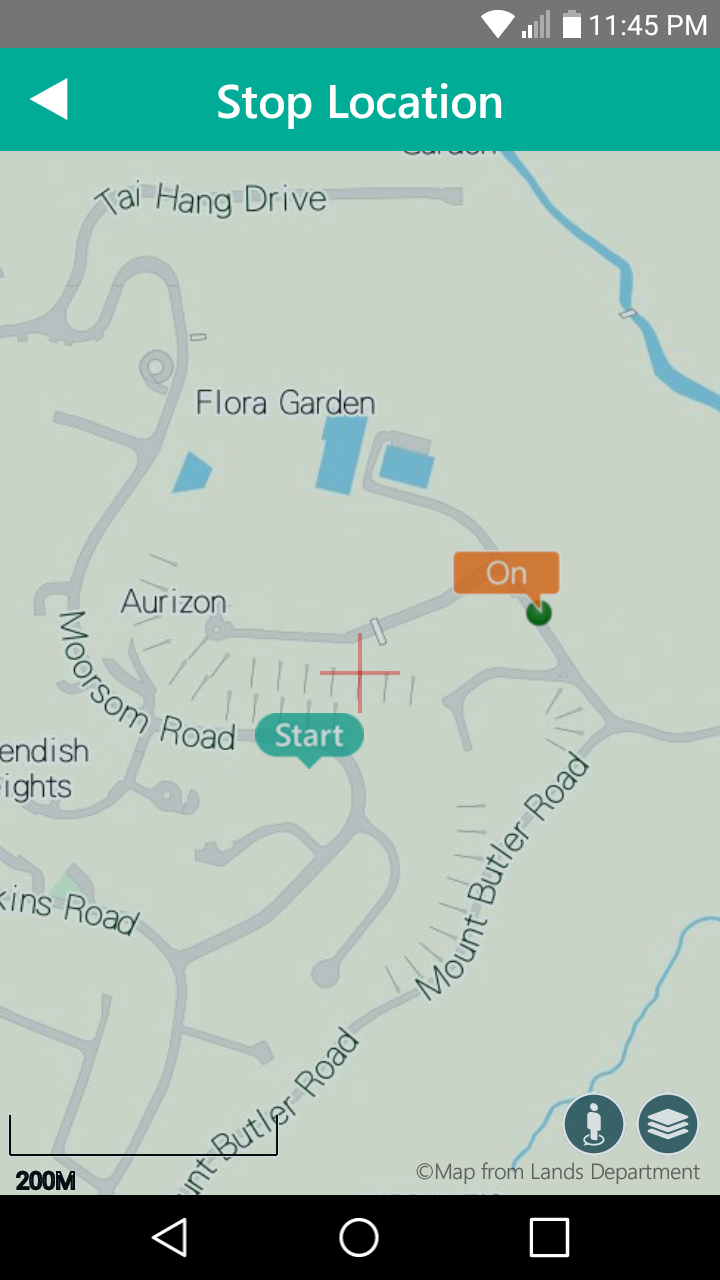
Task: Tap the orange On marker
Action: (506, 575)
